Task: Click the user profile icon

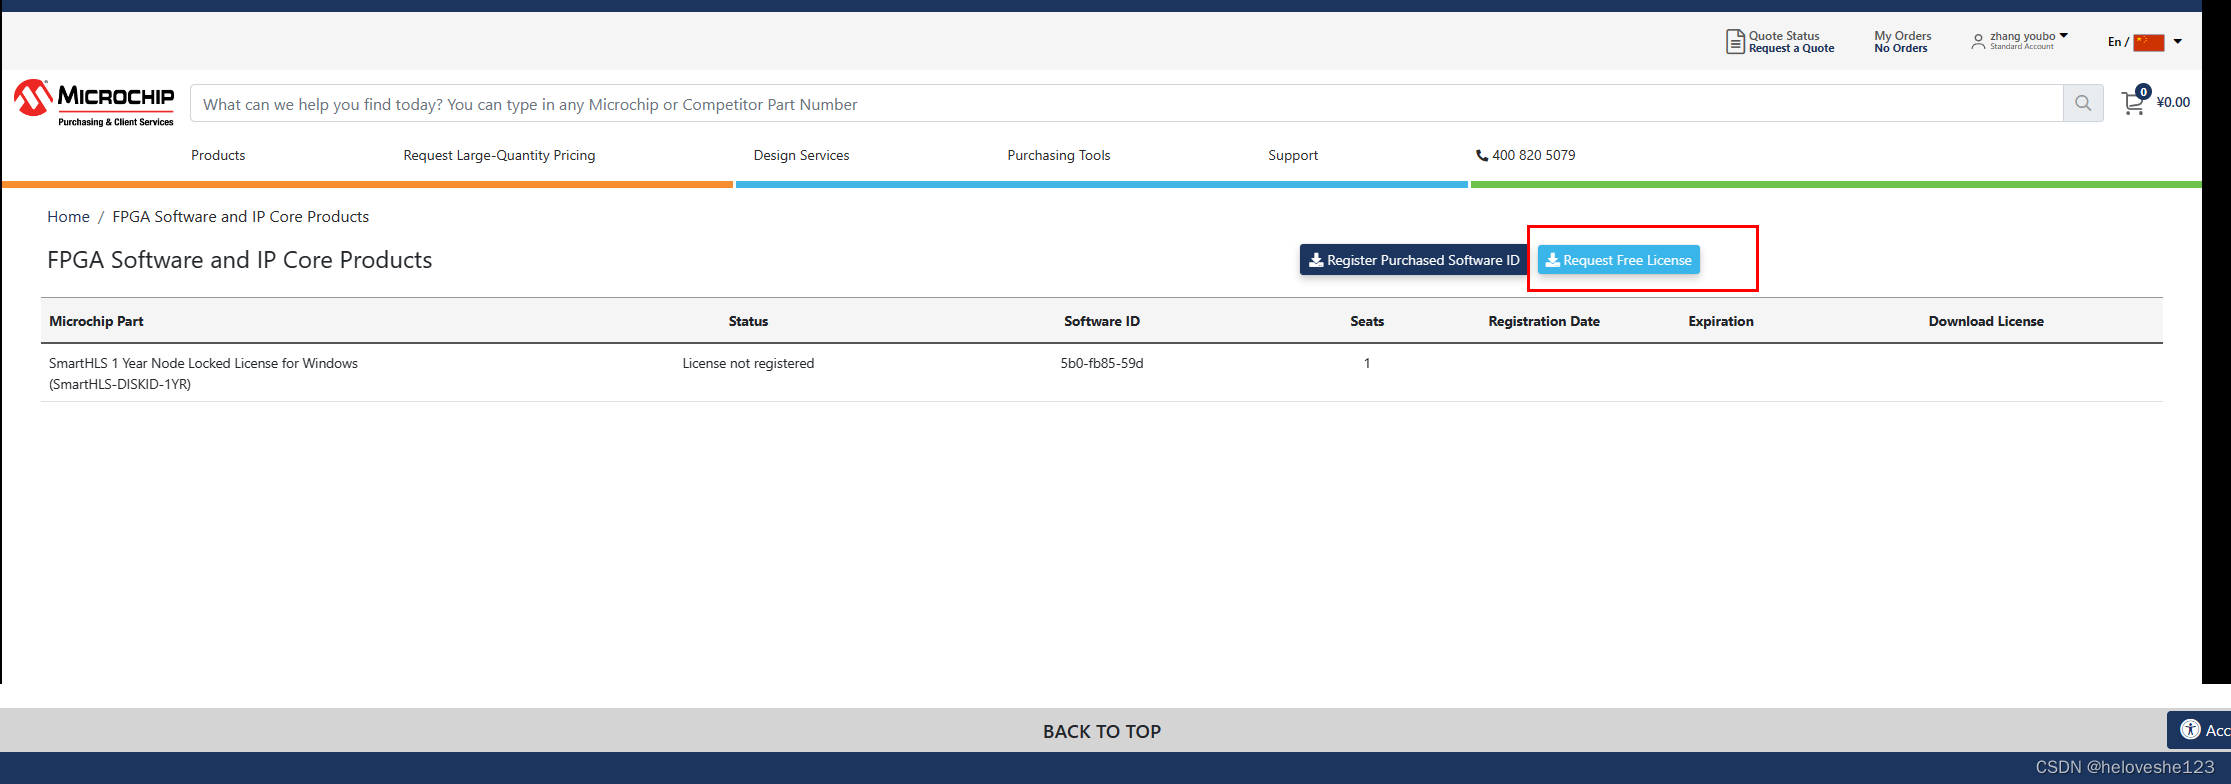Action: point(1978,41)
